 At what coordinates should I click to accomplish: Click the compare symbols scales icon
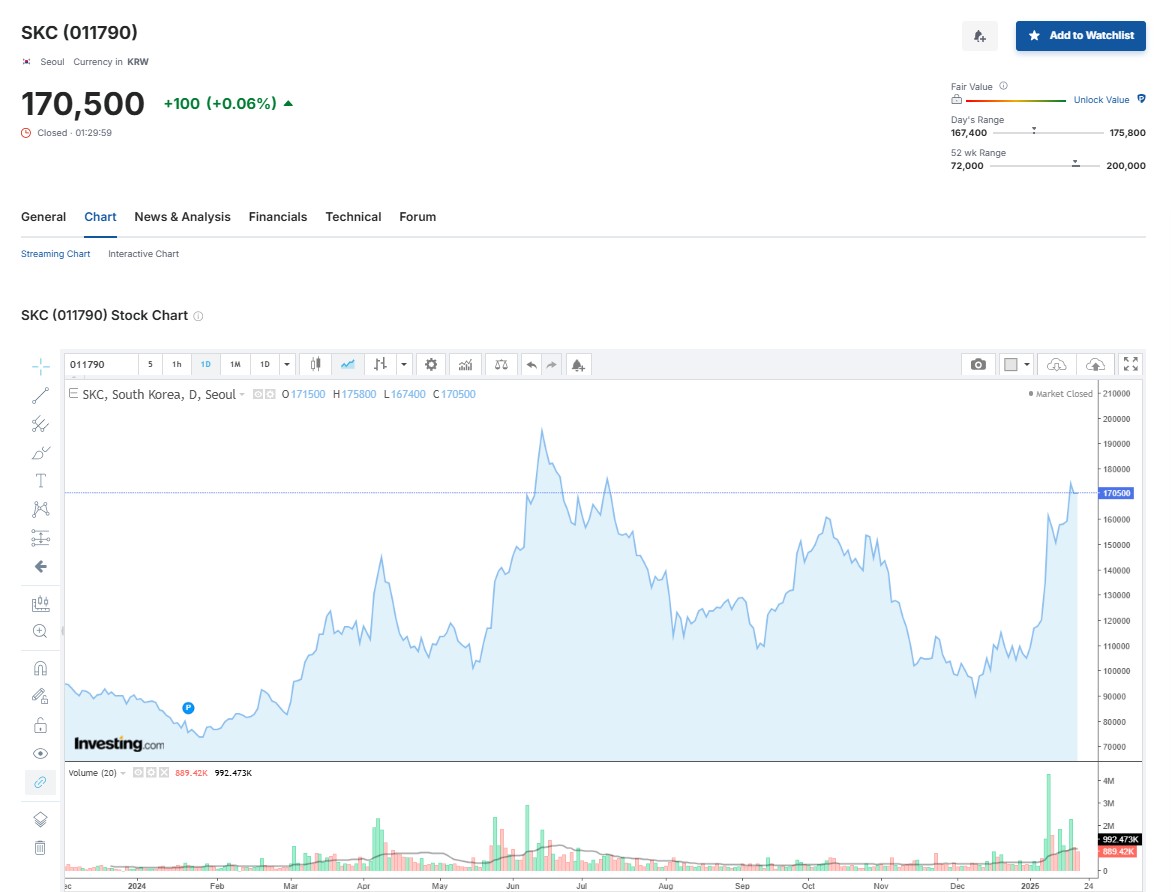click(501, 365)
